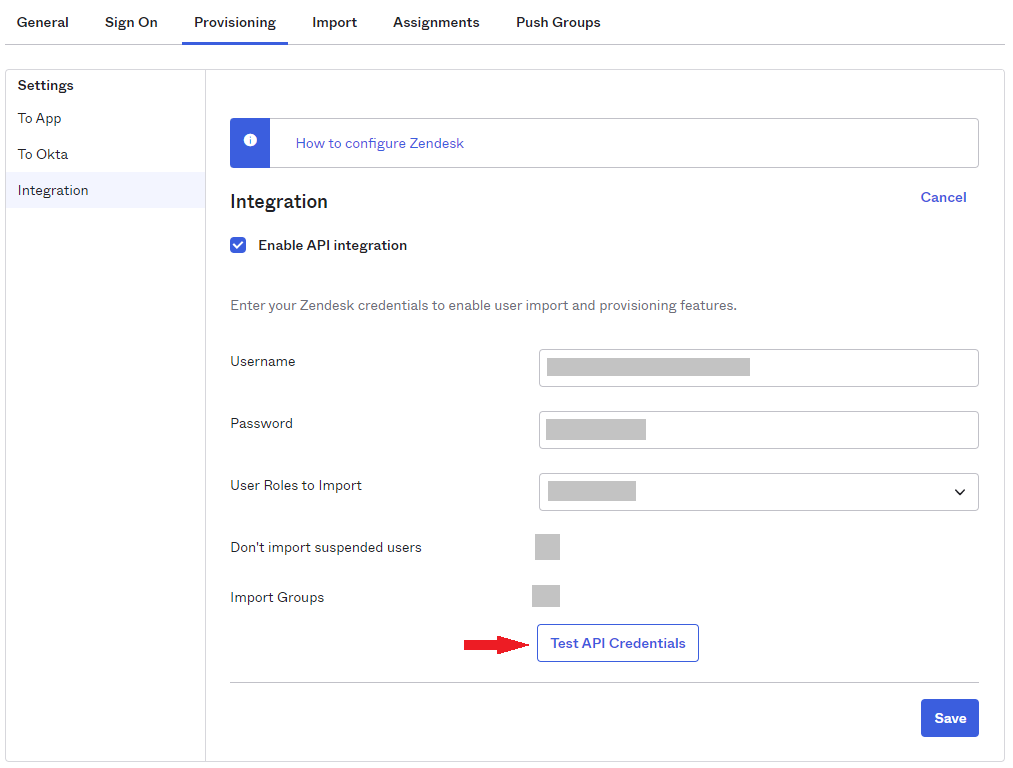The height and width of the screenshot is (768, 1013).
Task: Toggle the Import Groups checkbox
Action: click(546, 595)
